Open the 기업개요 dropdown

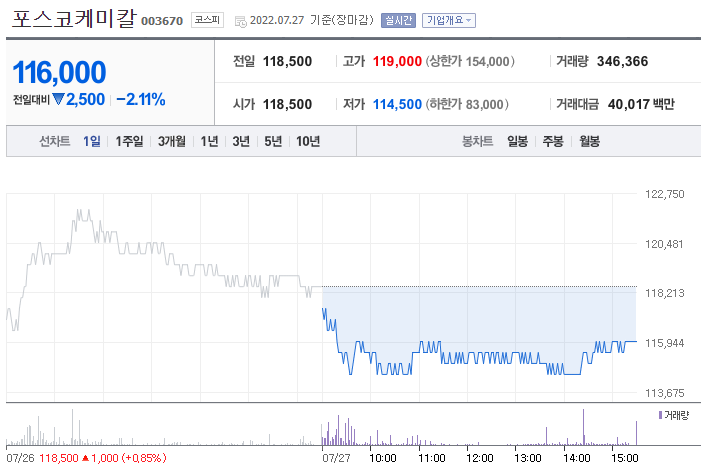449,21
